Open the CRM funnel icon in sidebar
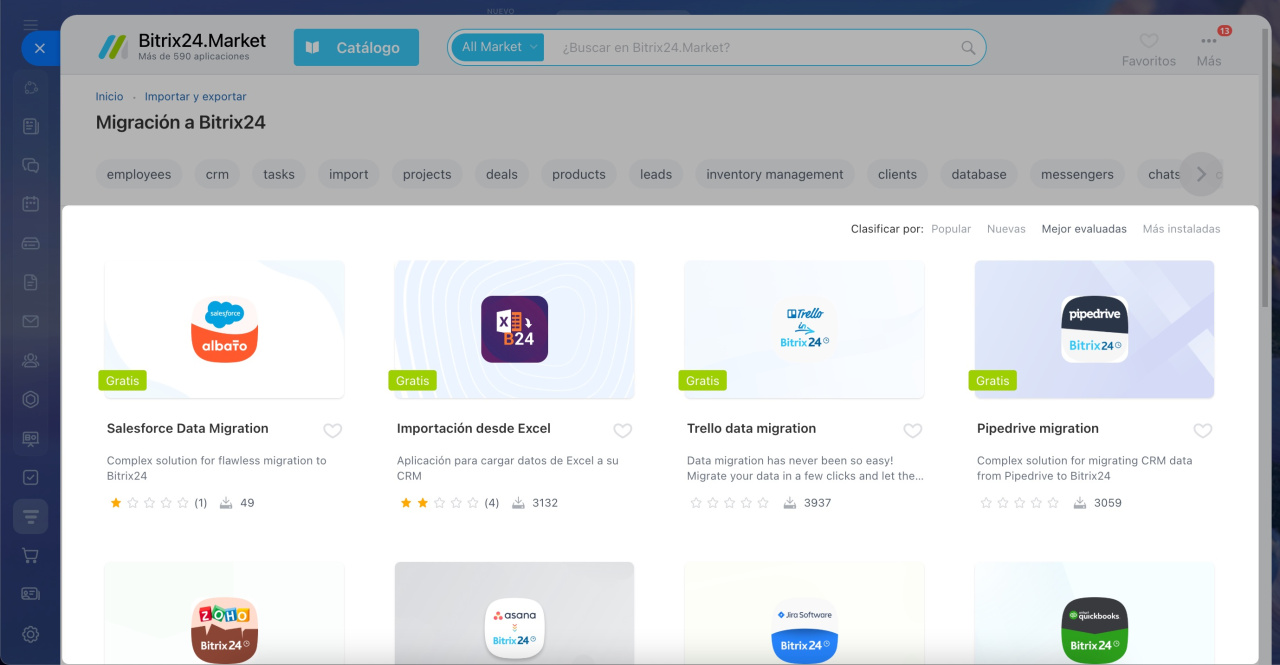This screenshot has height=665, width=1280. point(31,516)
